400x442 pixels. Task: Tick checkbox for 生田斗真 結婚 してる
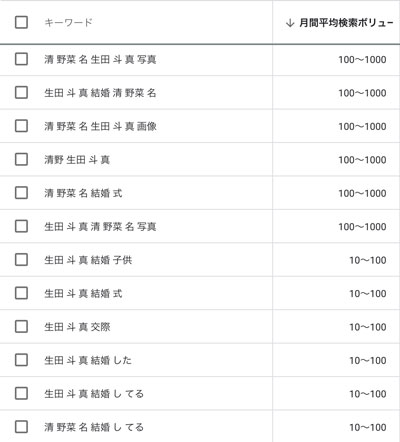click(21, 394)
